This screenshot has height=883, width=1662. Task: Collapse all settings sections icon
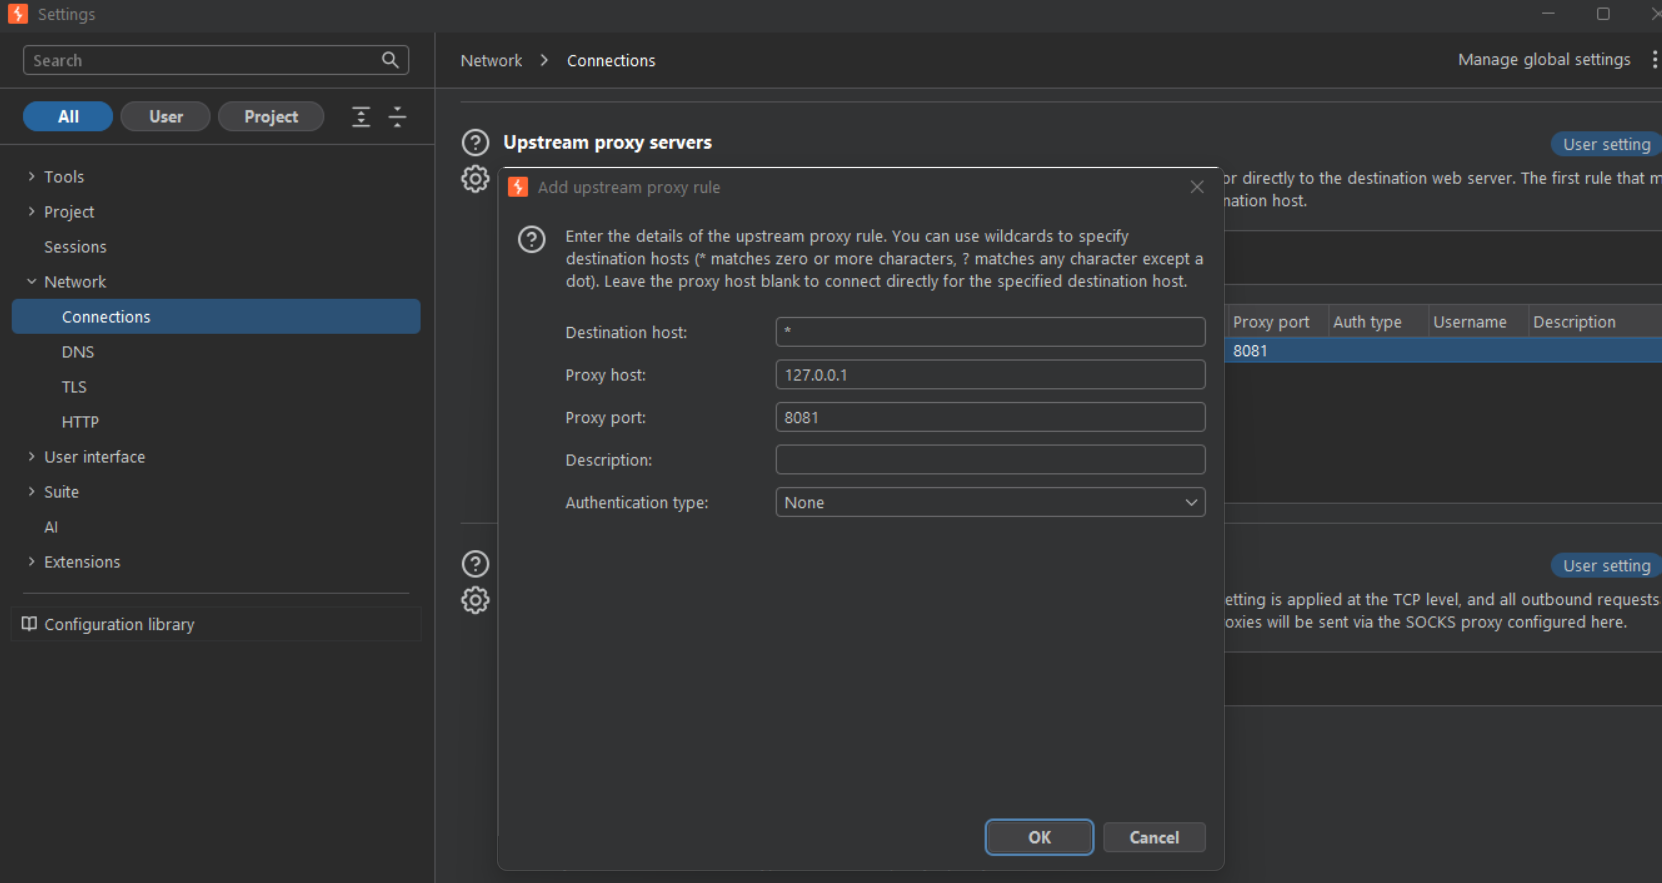coord(397,117)
